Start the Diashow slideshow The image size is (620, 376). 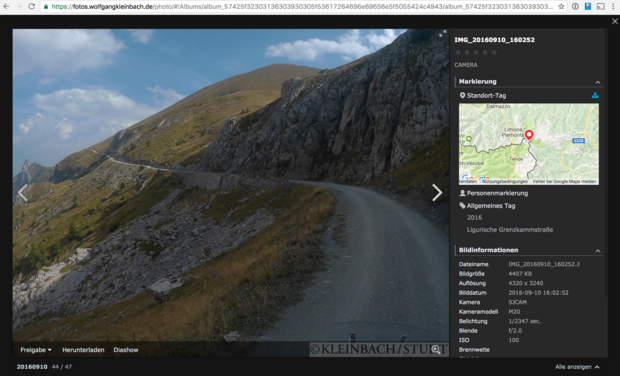126,350
